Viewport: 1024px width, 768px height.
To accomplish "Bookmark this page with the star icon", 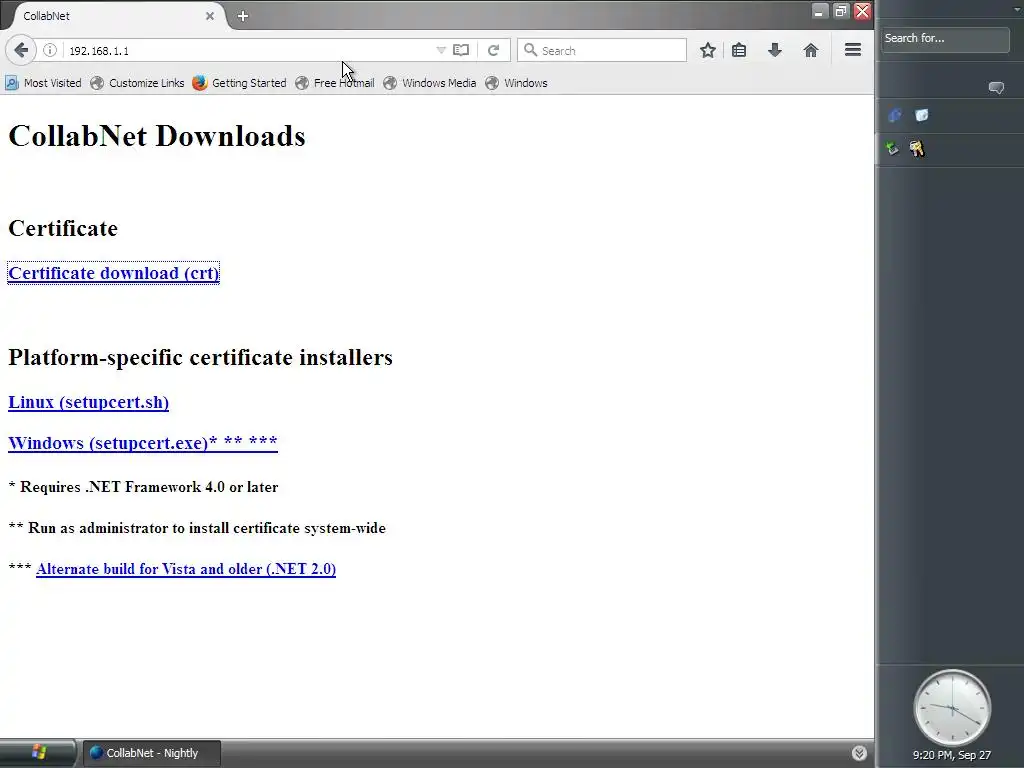I will [x=708, y=50].
